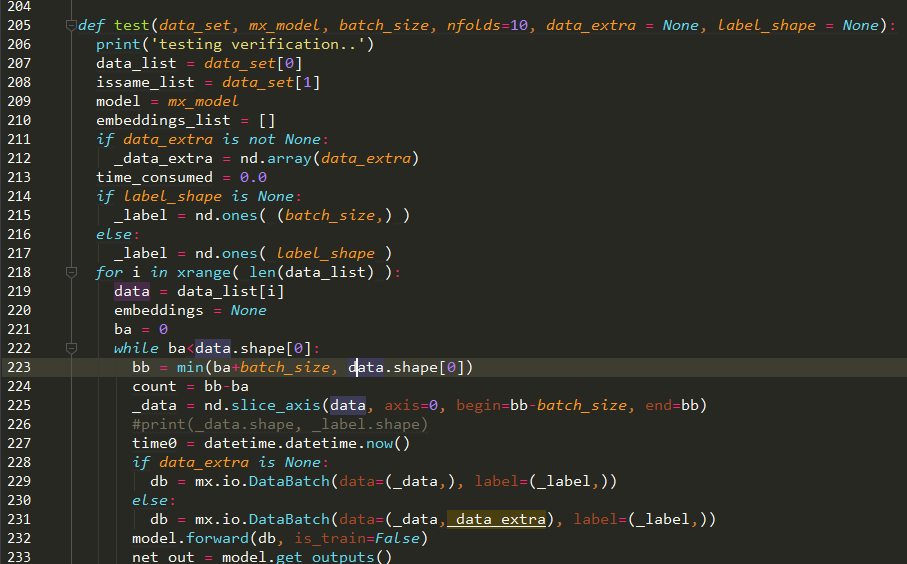This screenshot has width=907, height=564.
Task: Click the array call on line 212
Action: click(289, 158)
